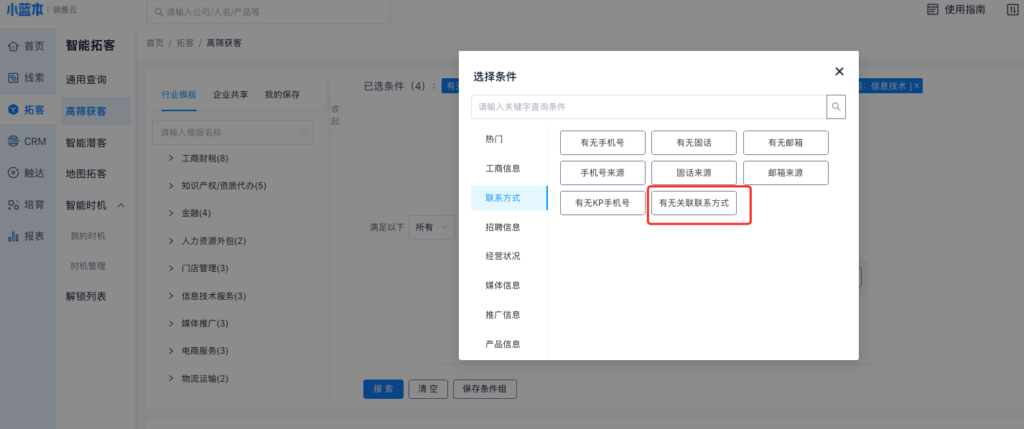Click the search magnifier icon in dialog
The height and width of the screenshot is (429, 1024).
(x=836, y=107)
